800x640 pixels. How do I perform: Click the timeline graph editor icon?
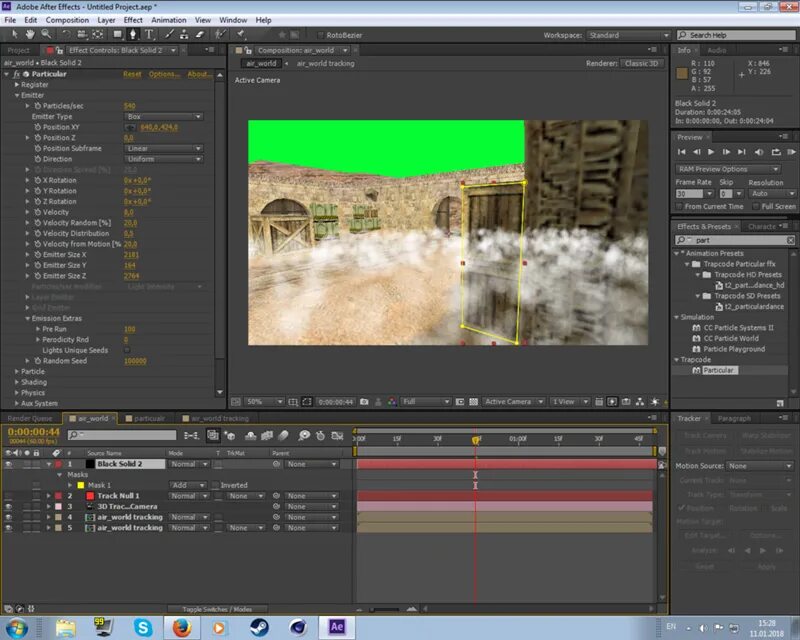pos(337,435)
